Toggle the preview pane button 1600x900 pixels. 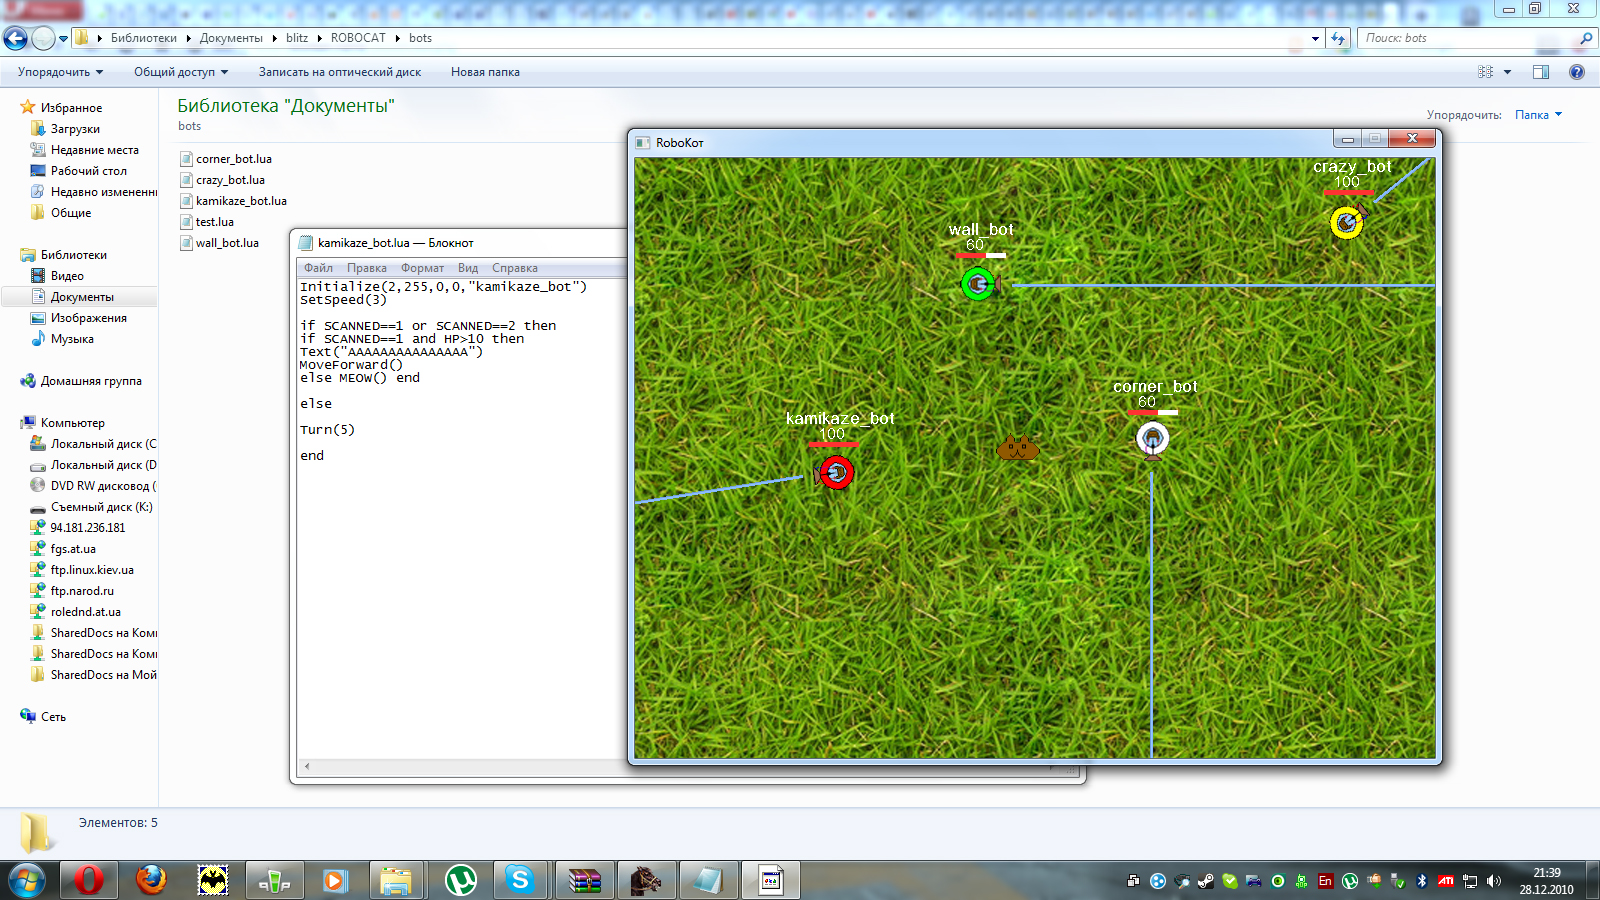click(x=1540, y=72)
